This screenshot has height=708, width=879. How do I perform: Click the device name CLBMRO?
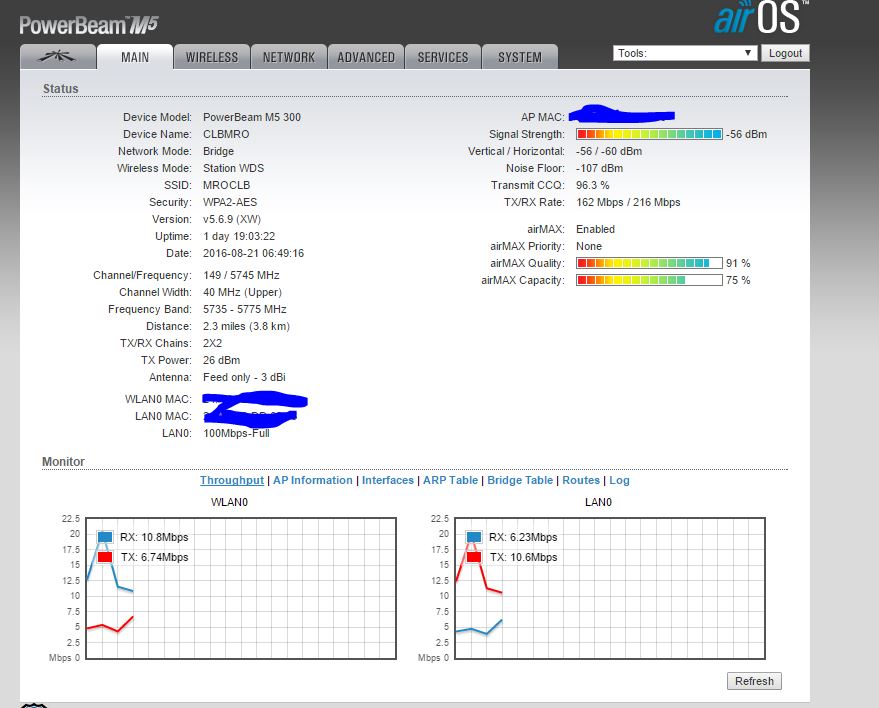point(226,134)
